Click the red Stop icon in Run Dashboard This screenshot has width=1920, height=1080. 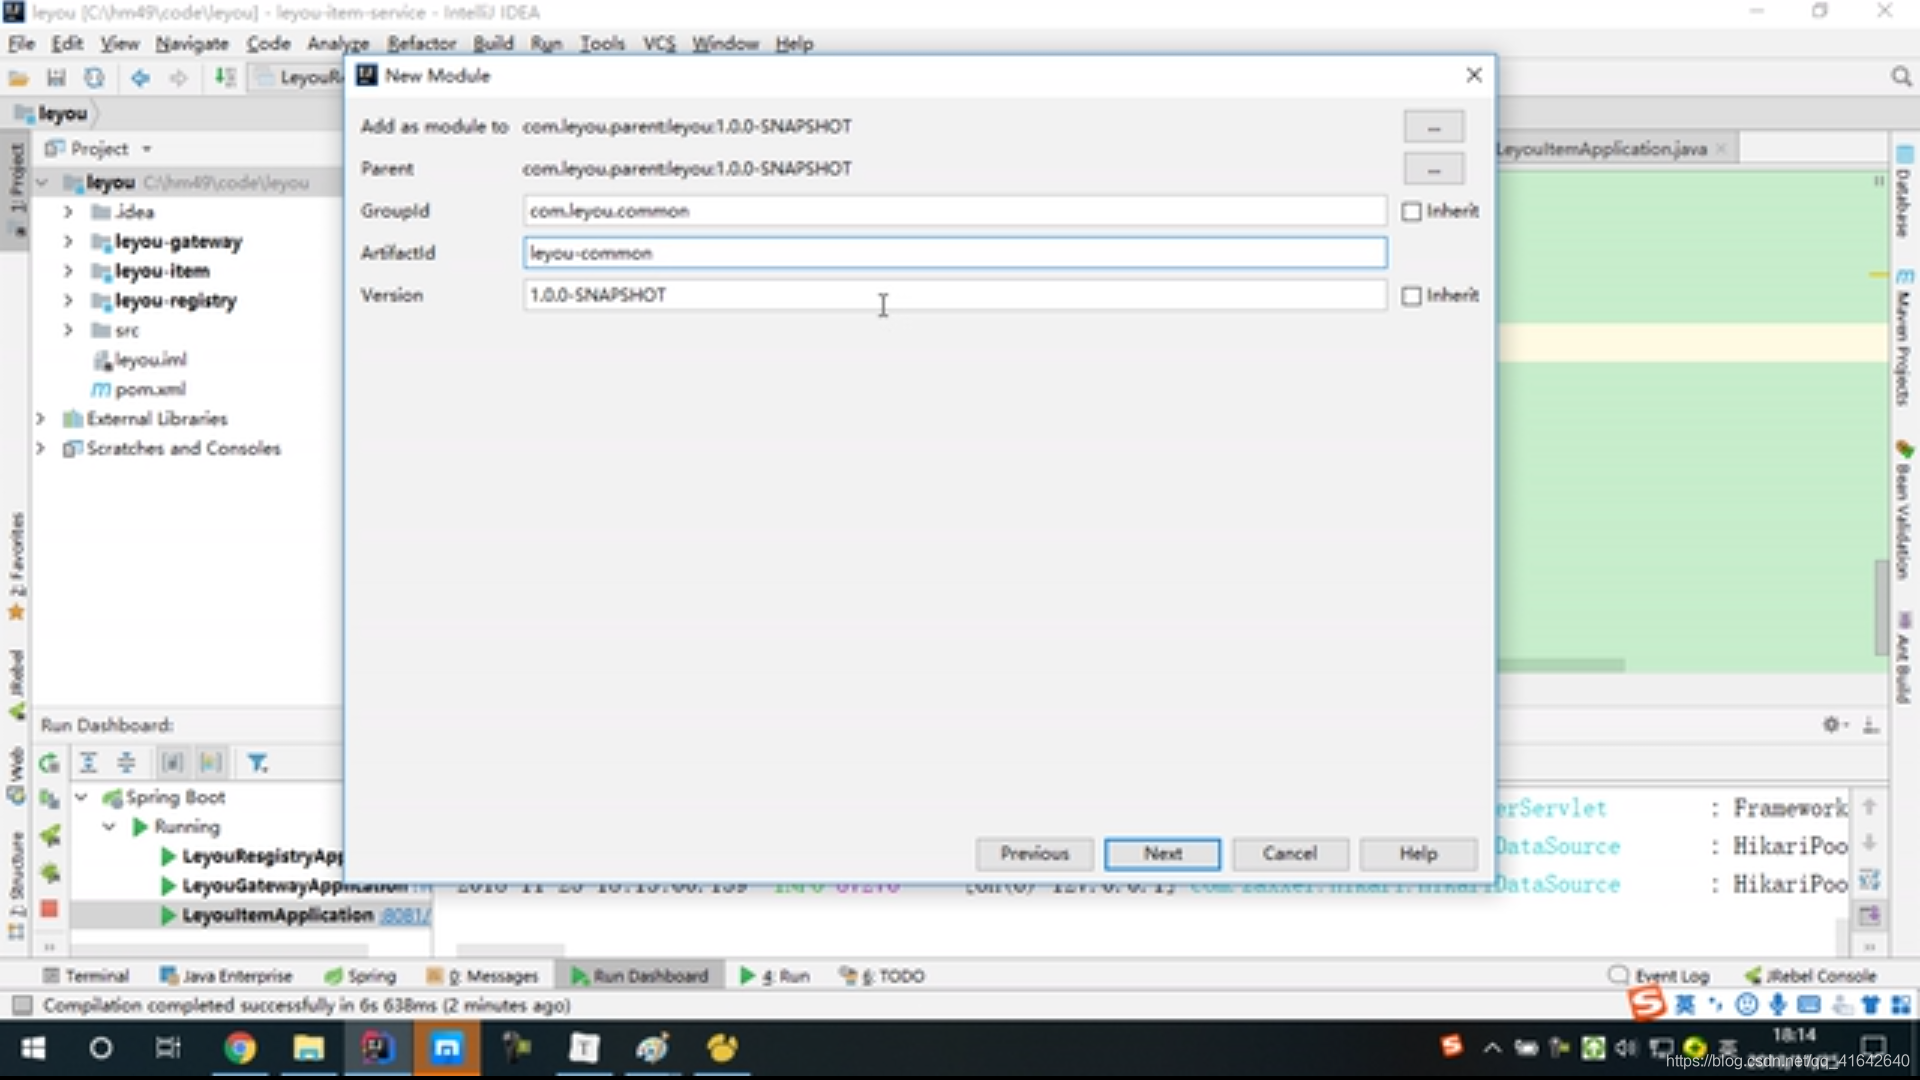tap(49, 909)
